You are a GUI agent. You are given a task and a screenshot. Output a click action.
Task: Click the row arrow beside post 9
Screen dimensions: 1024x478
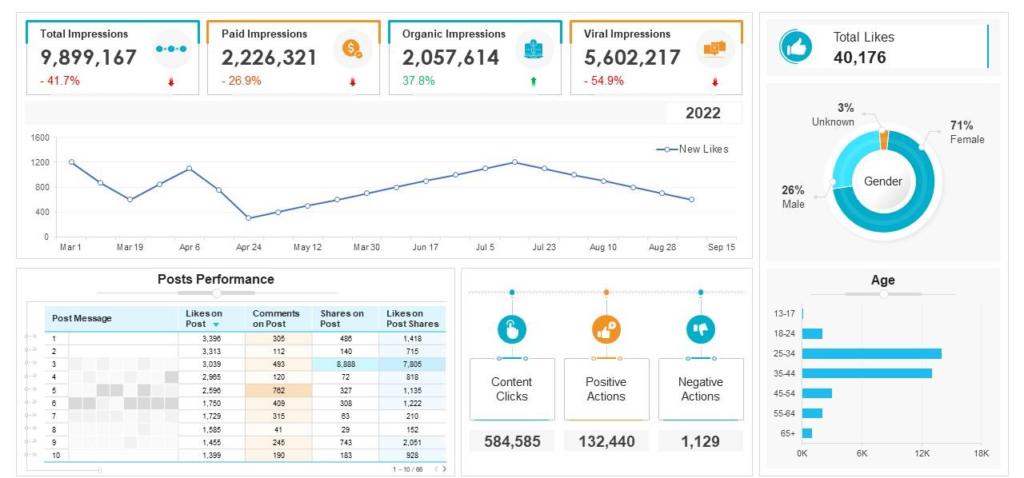[x=30, y=441]
